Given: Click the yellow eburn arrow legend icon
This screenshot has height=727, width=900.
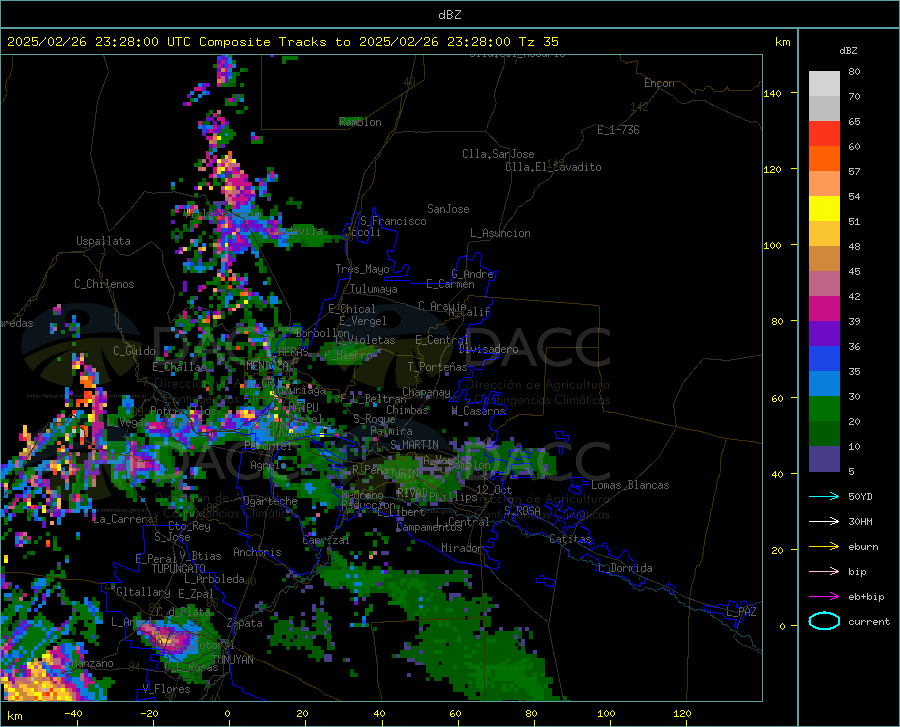Looking at the screenshot, I should tap(824, 546).
